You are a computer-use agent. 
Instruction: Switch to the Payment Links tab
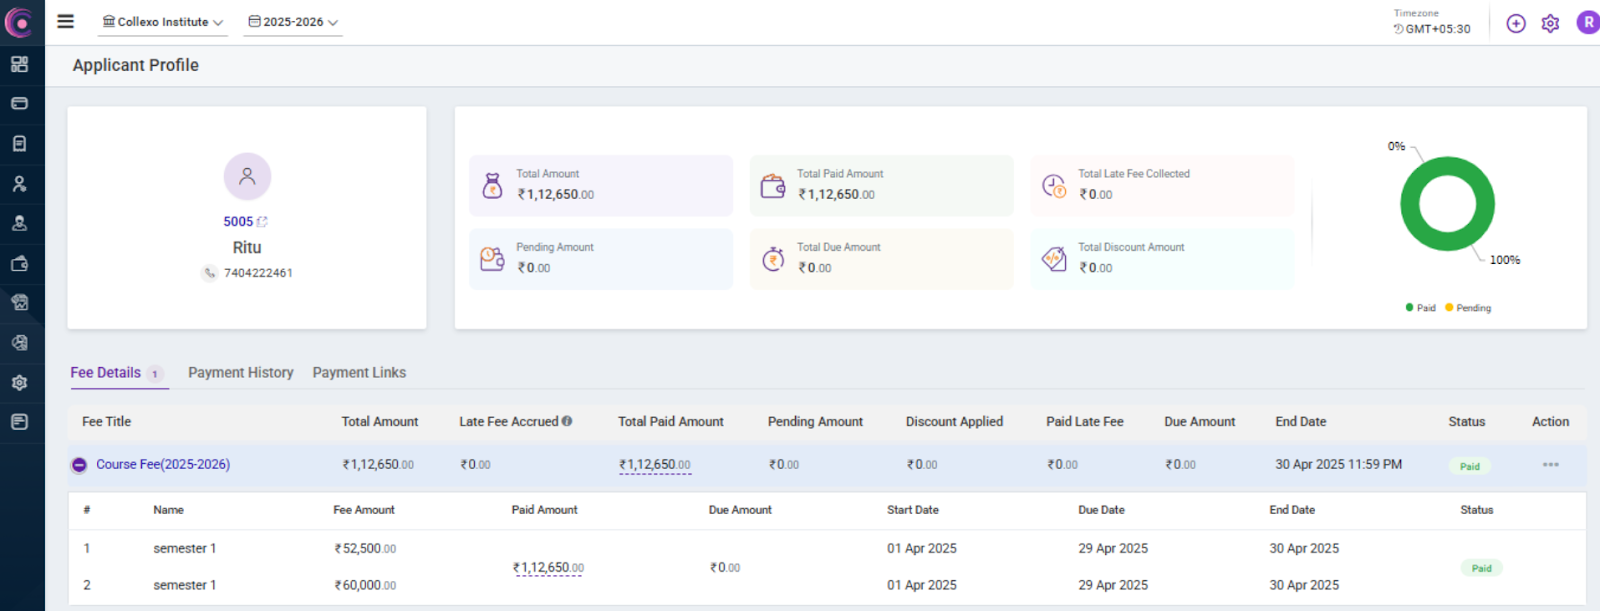359,372
